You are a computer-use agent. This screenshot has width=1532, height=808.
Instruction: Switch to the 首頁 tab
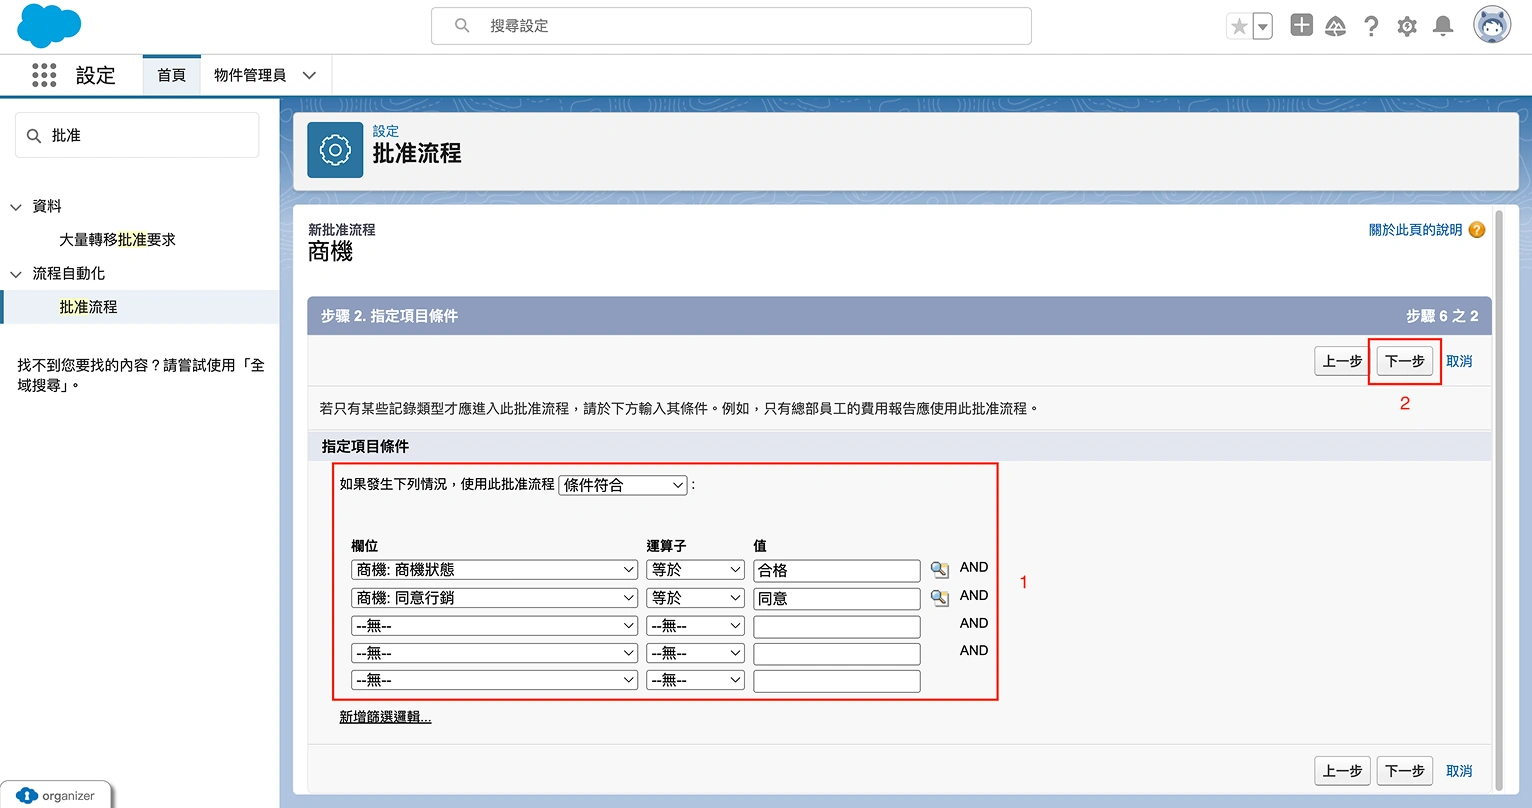coord(171,75)
